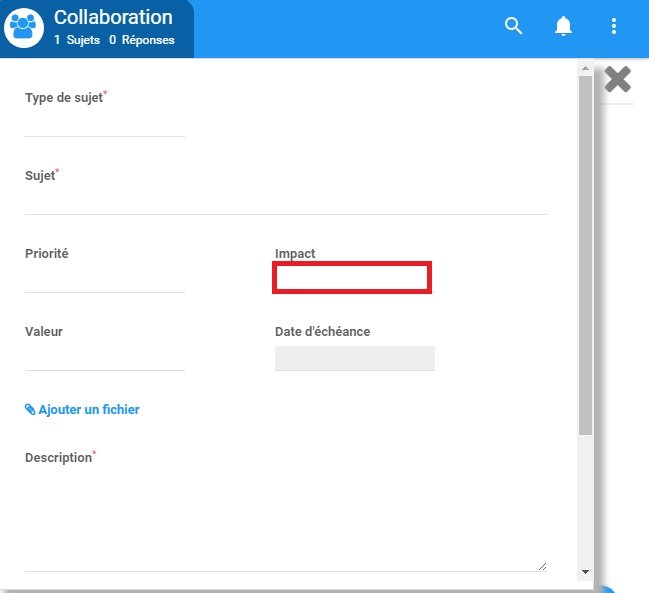This screenshot has height=593, width=649.
Task: Click the scrollbar down arrow
Action: click(x=585, y=571)
